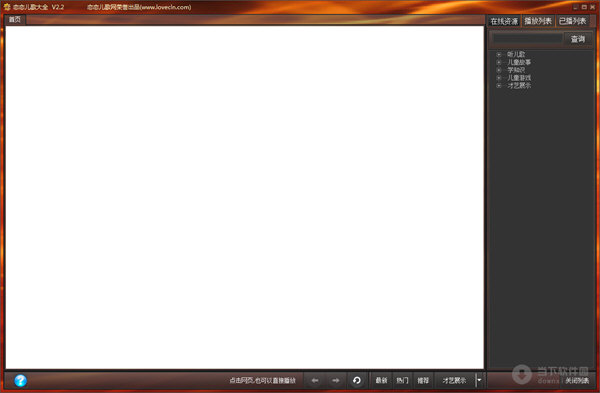Refresh the page with the circular arrow
600x393 pixels.
coord(357,380)
